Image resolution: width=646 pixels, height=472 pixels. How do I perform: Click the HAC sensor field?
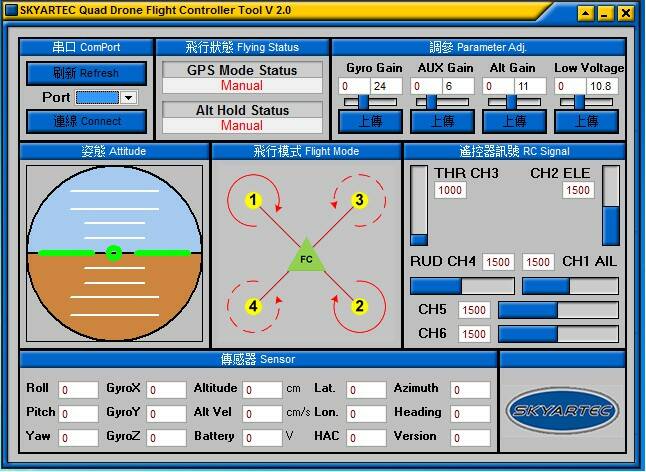coord(366,438)
